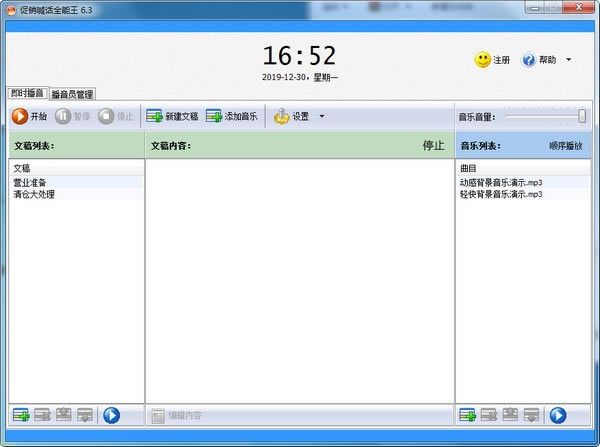
Task: Select the 清仓大处理 script in list
Action: (x=34, y=194)
